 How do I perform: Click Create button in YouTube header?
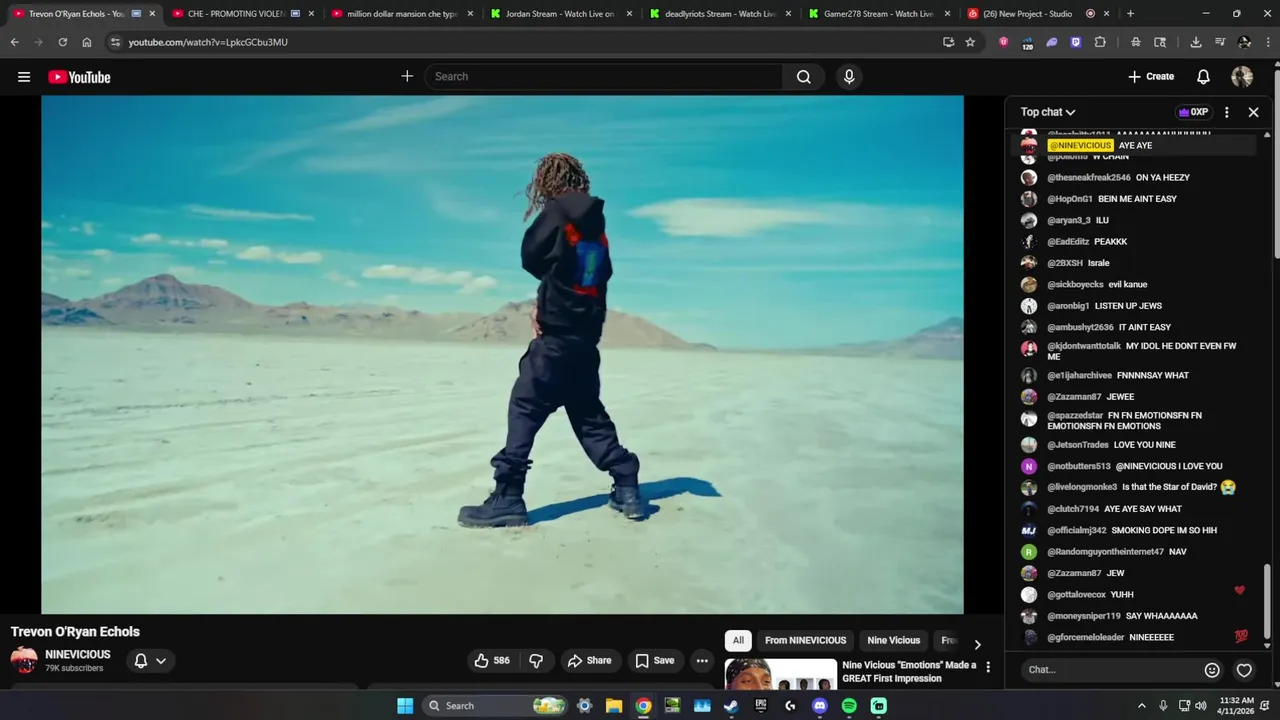click(x=1151, y=77)
